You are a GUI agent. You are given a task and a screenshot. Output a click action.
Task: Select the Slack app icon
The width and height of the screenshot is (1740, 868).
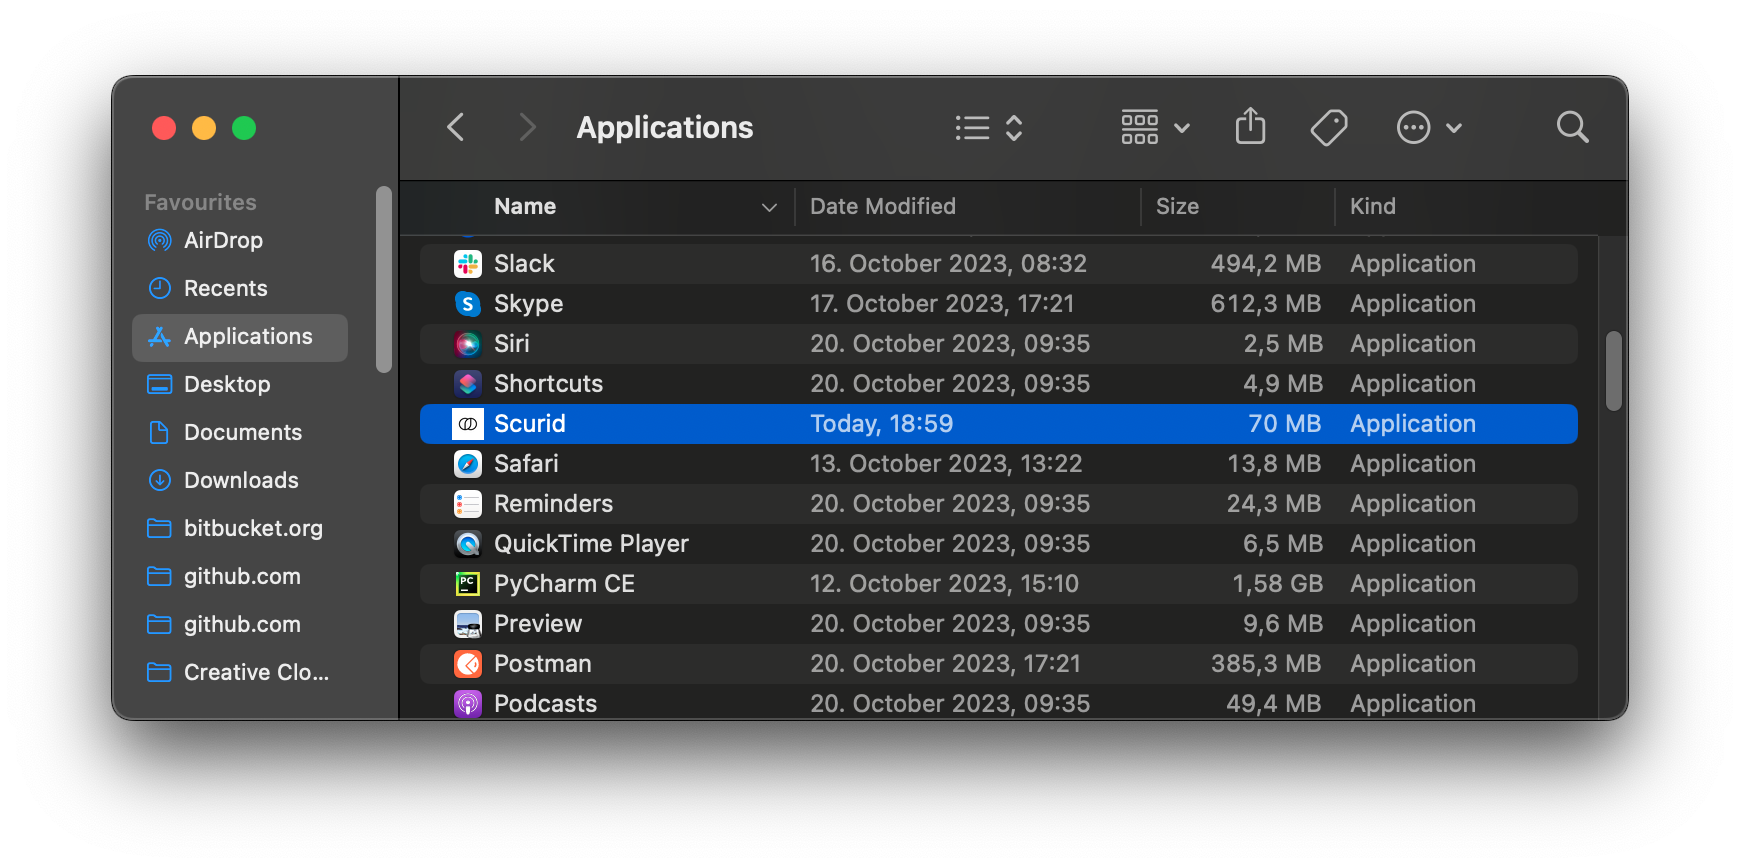[467, 264]
